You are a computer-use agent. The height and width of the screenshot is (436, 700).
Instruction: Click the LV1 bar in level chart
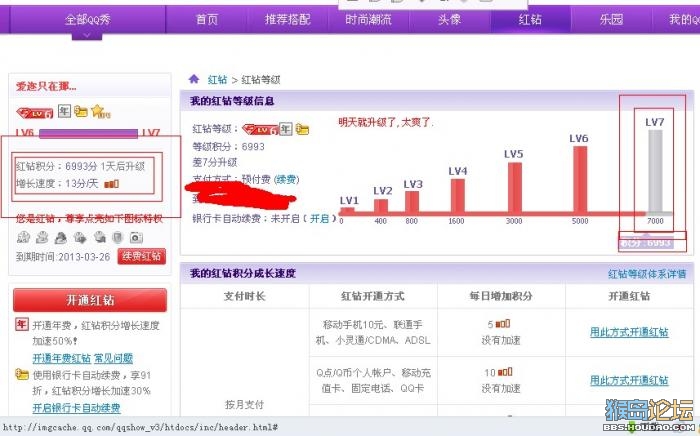(x=347, y=210)
